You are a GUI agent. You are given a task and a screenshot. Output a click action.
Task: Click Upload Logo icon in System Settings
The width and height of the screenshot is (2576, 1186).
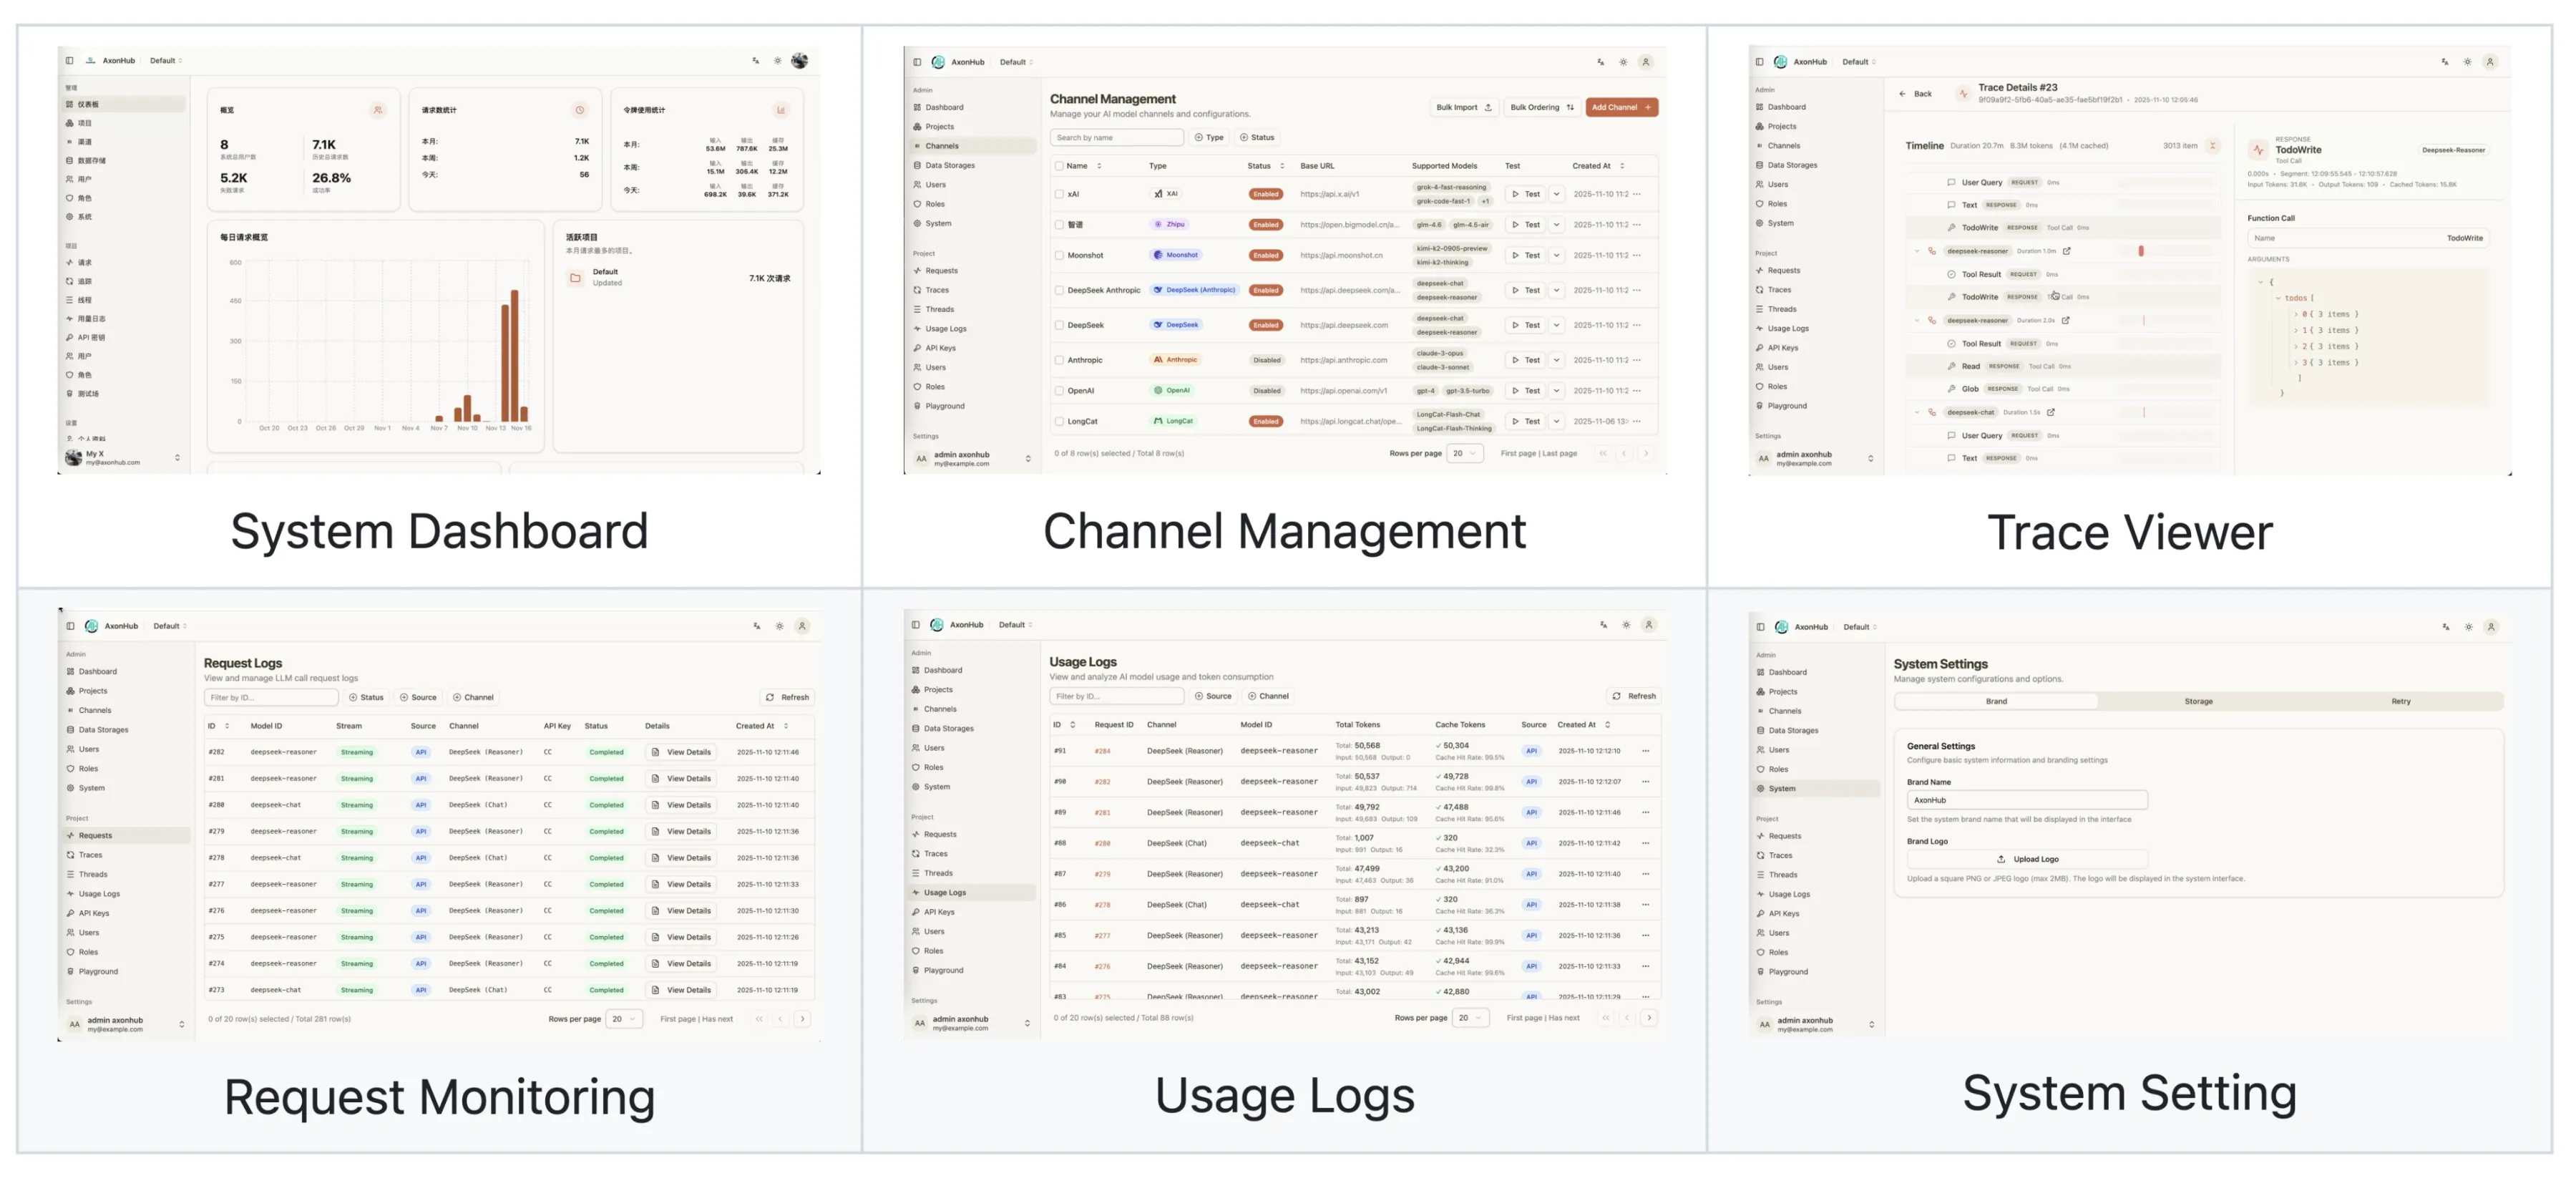(2001, 859)
